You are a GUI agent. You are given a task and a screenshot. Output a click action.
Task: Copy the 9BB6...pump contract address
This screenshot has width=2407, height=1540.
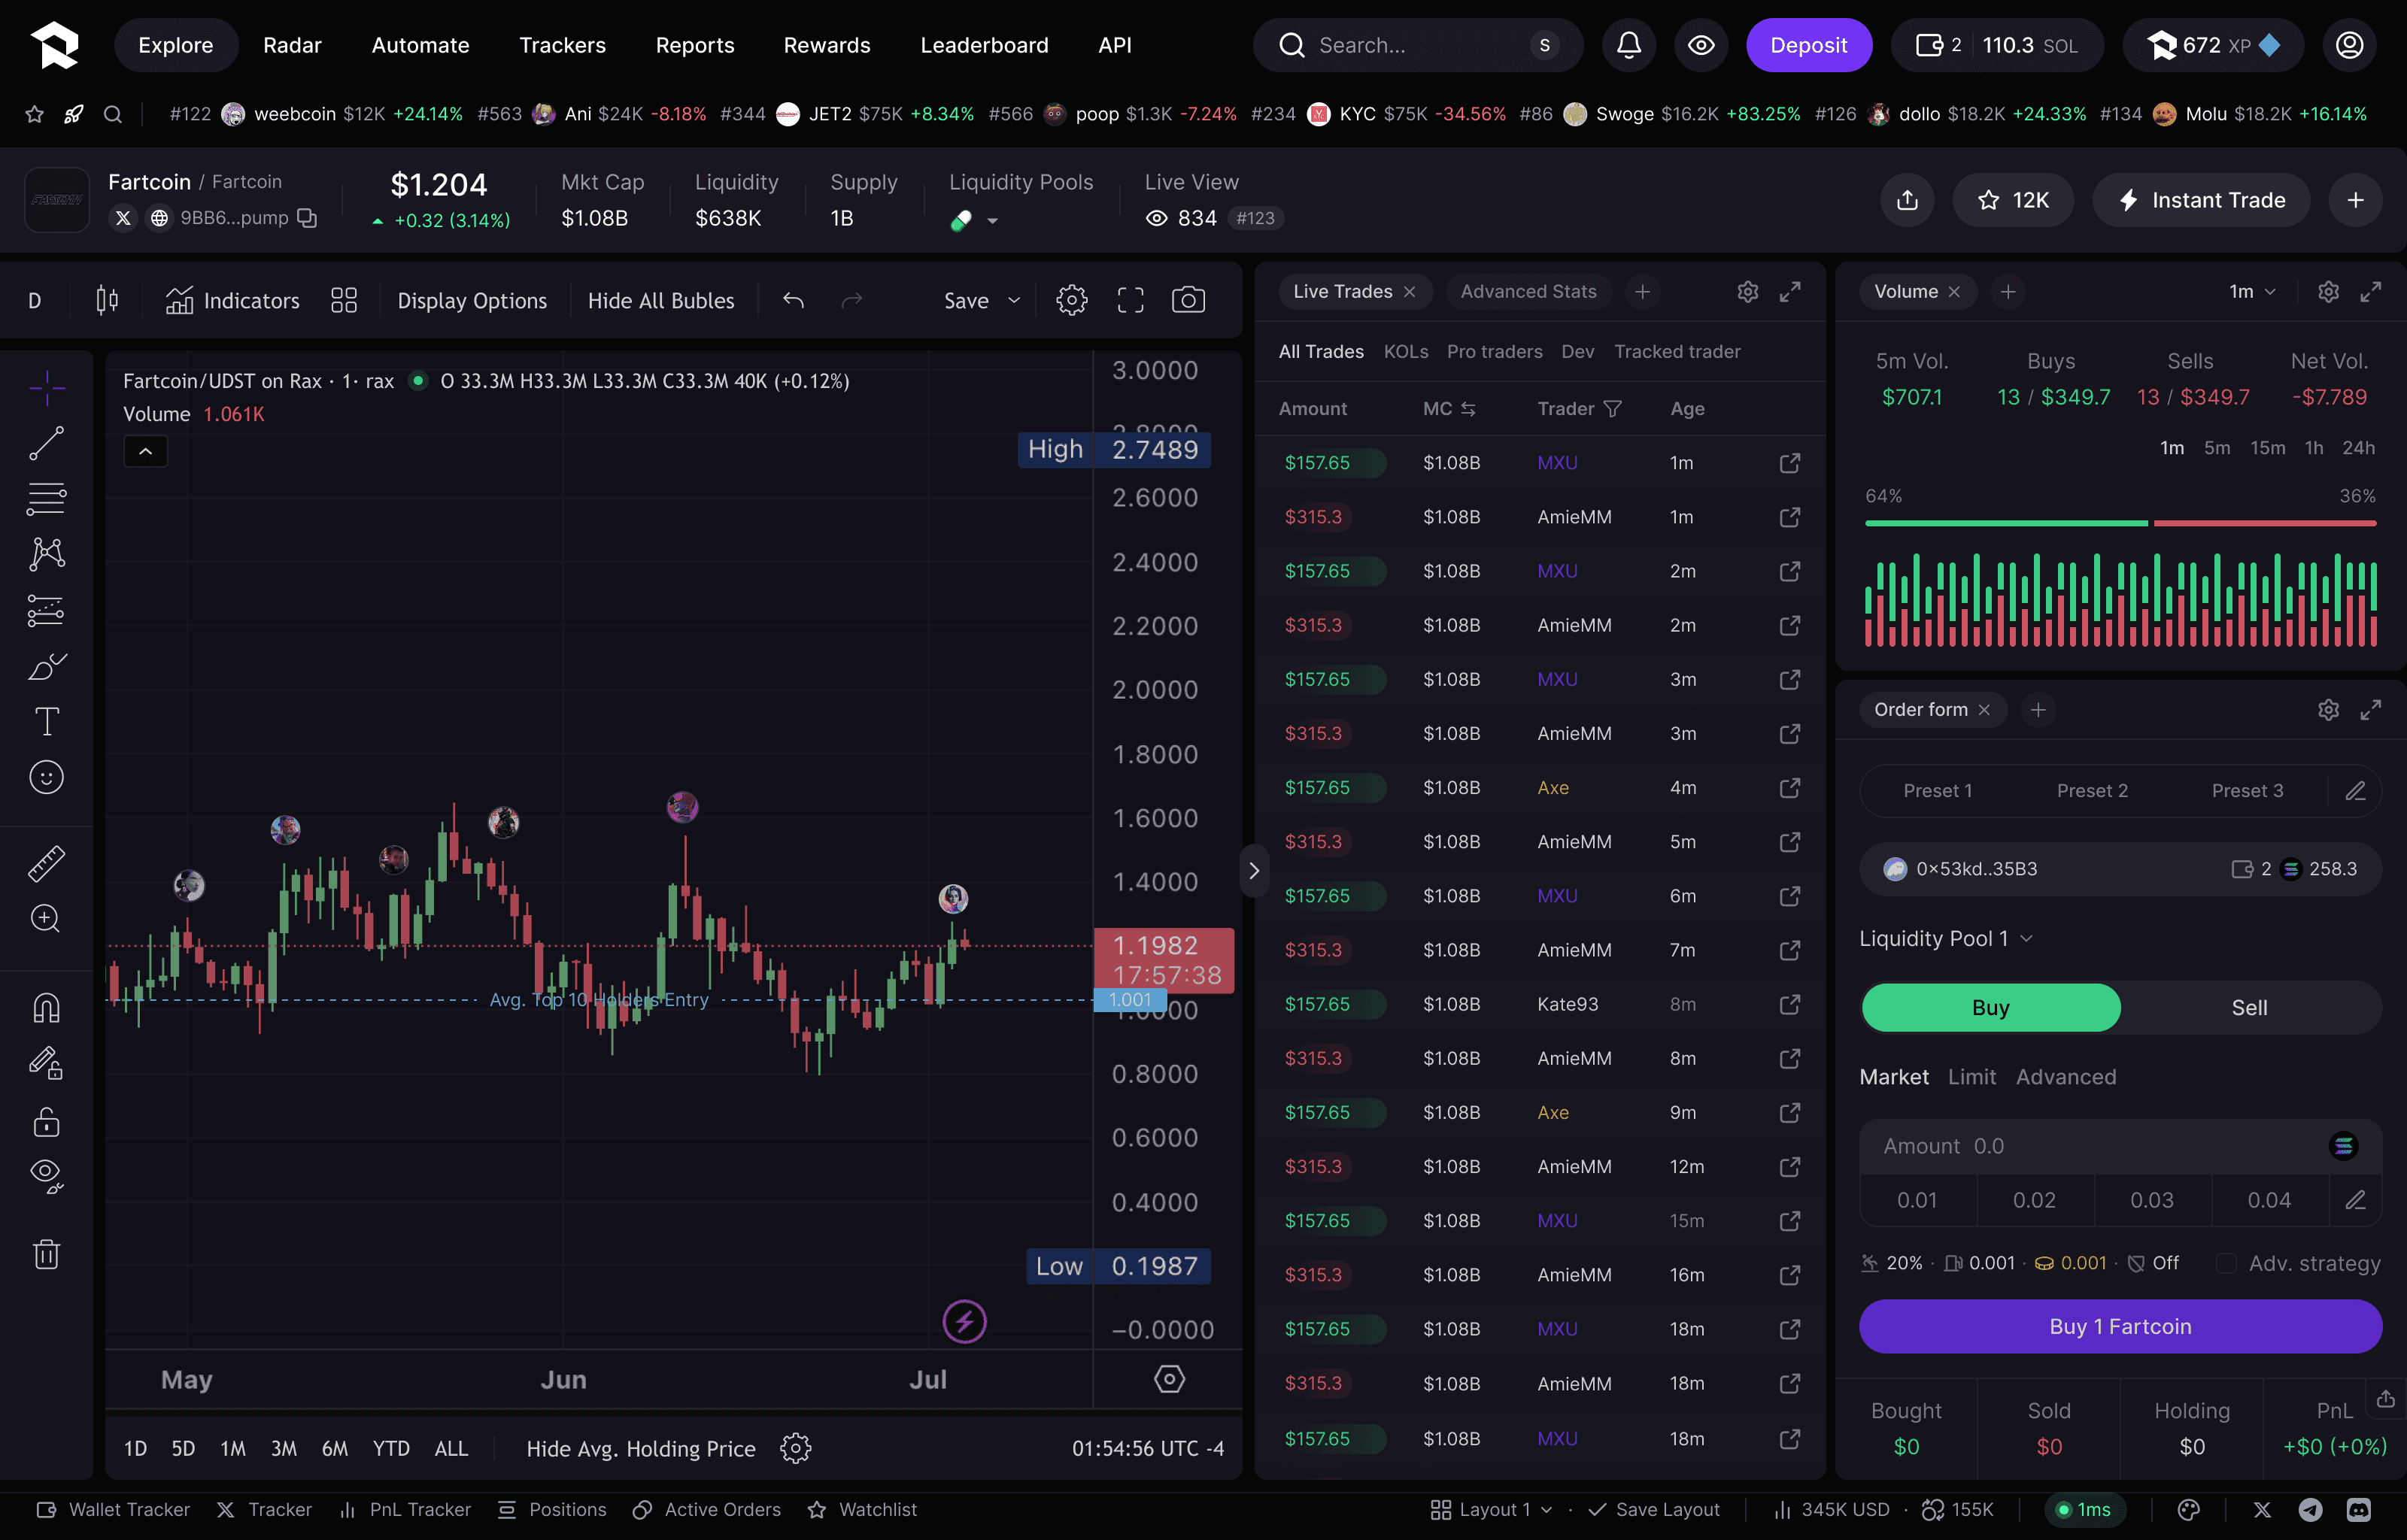tap(308, 218)
